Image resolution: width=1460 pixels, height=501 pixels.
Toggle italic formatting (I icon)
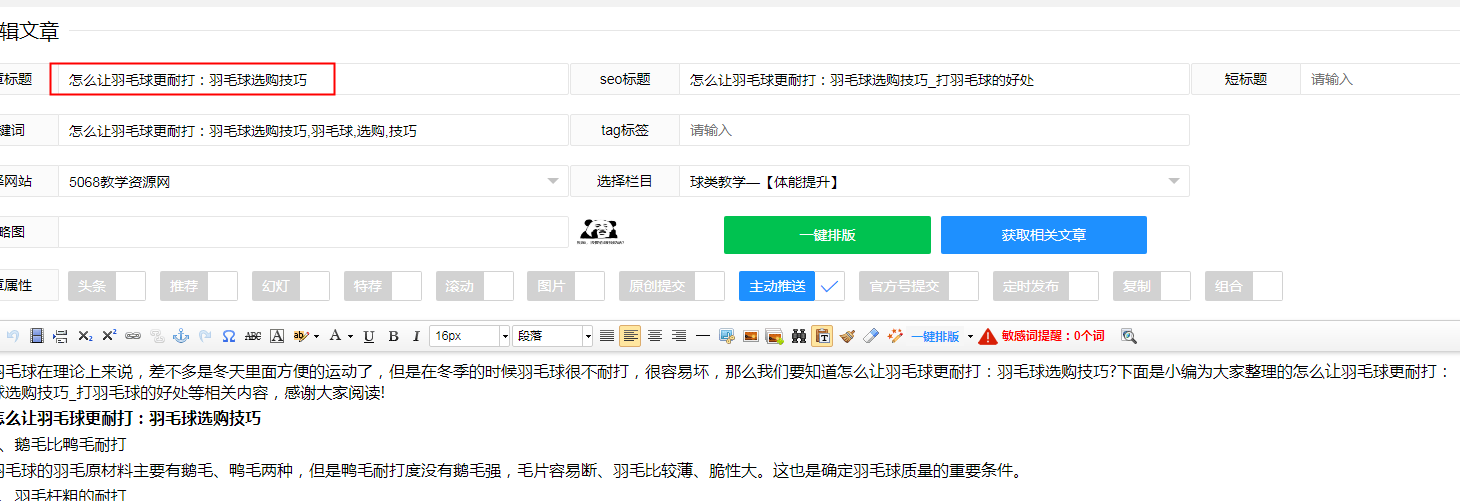(416, 336)
